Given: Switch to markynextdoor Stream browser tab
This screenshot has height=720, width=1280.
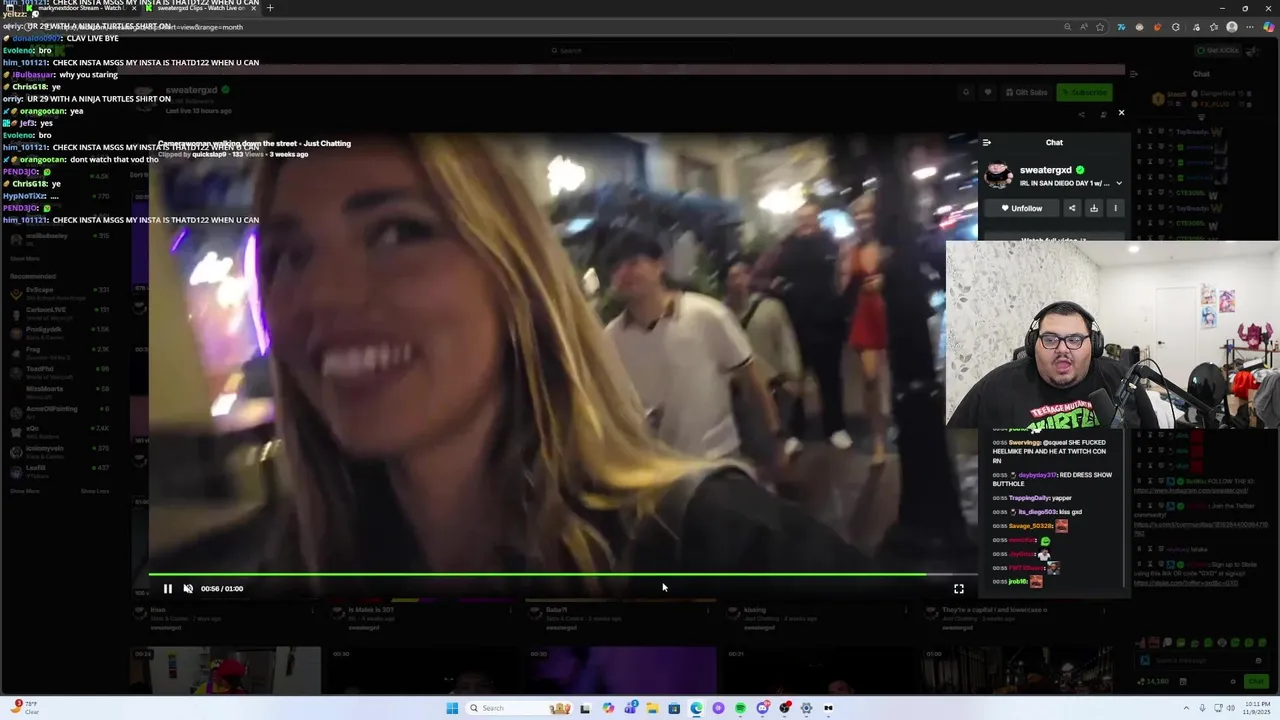Looking at the screenshot, I should coord(80,8).
